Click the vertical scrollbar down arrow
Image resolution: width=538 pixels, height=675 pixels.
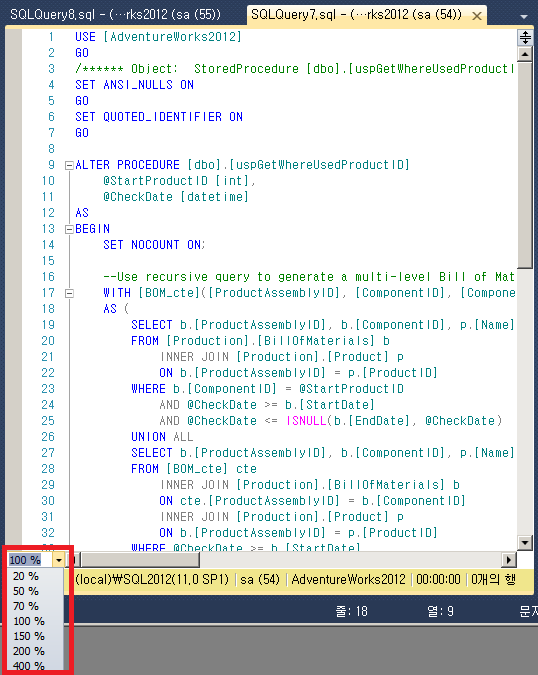[525, 542]
